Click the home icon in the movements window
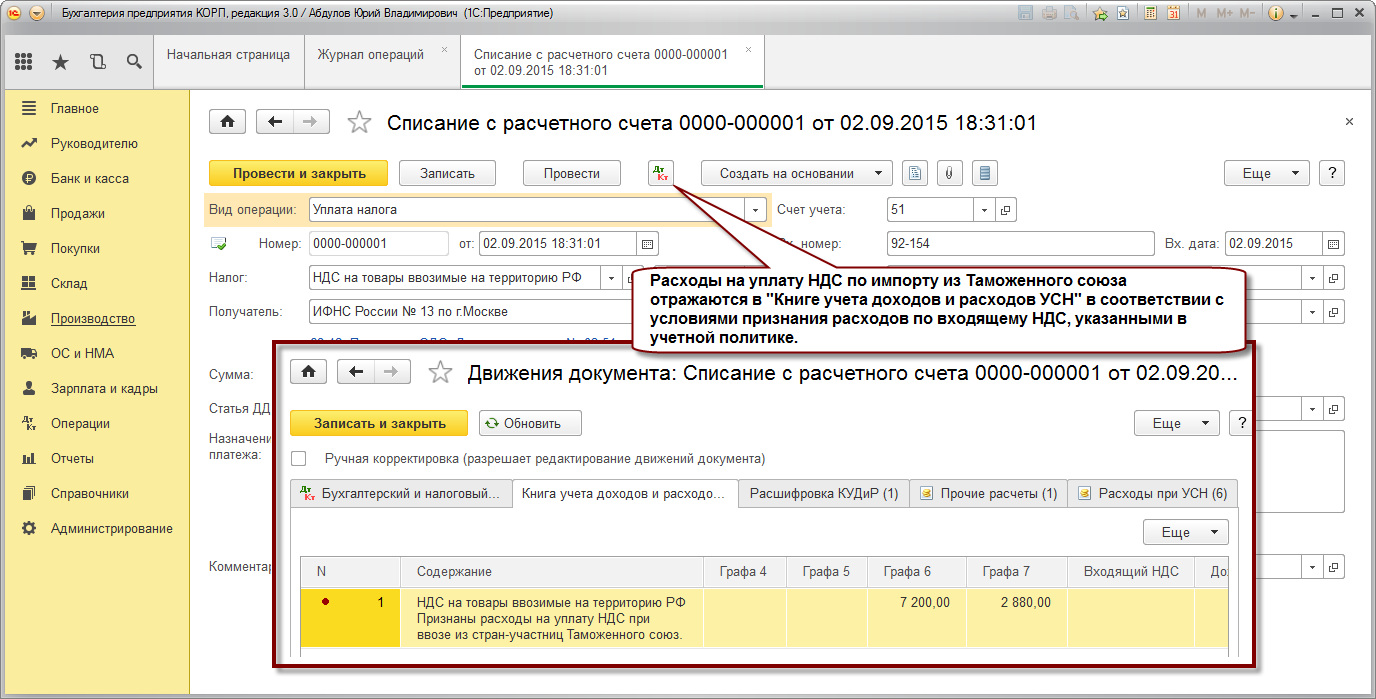 click(309, 372)
